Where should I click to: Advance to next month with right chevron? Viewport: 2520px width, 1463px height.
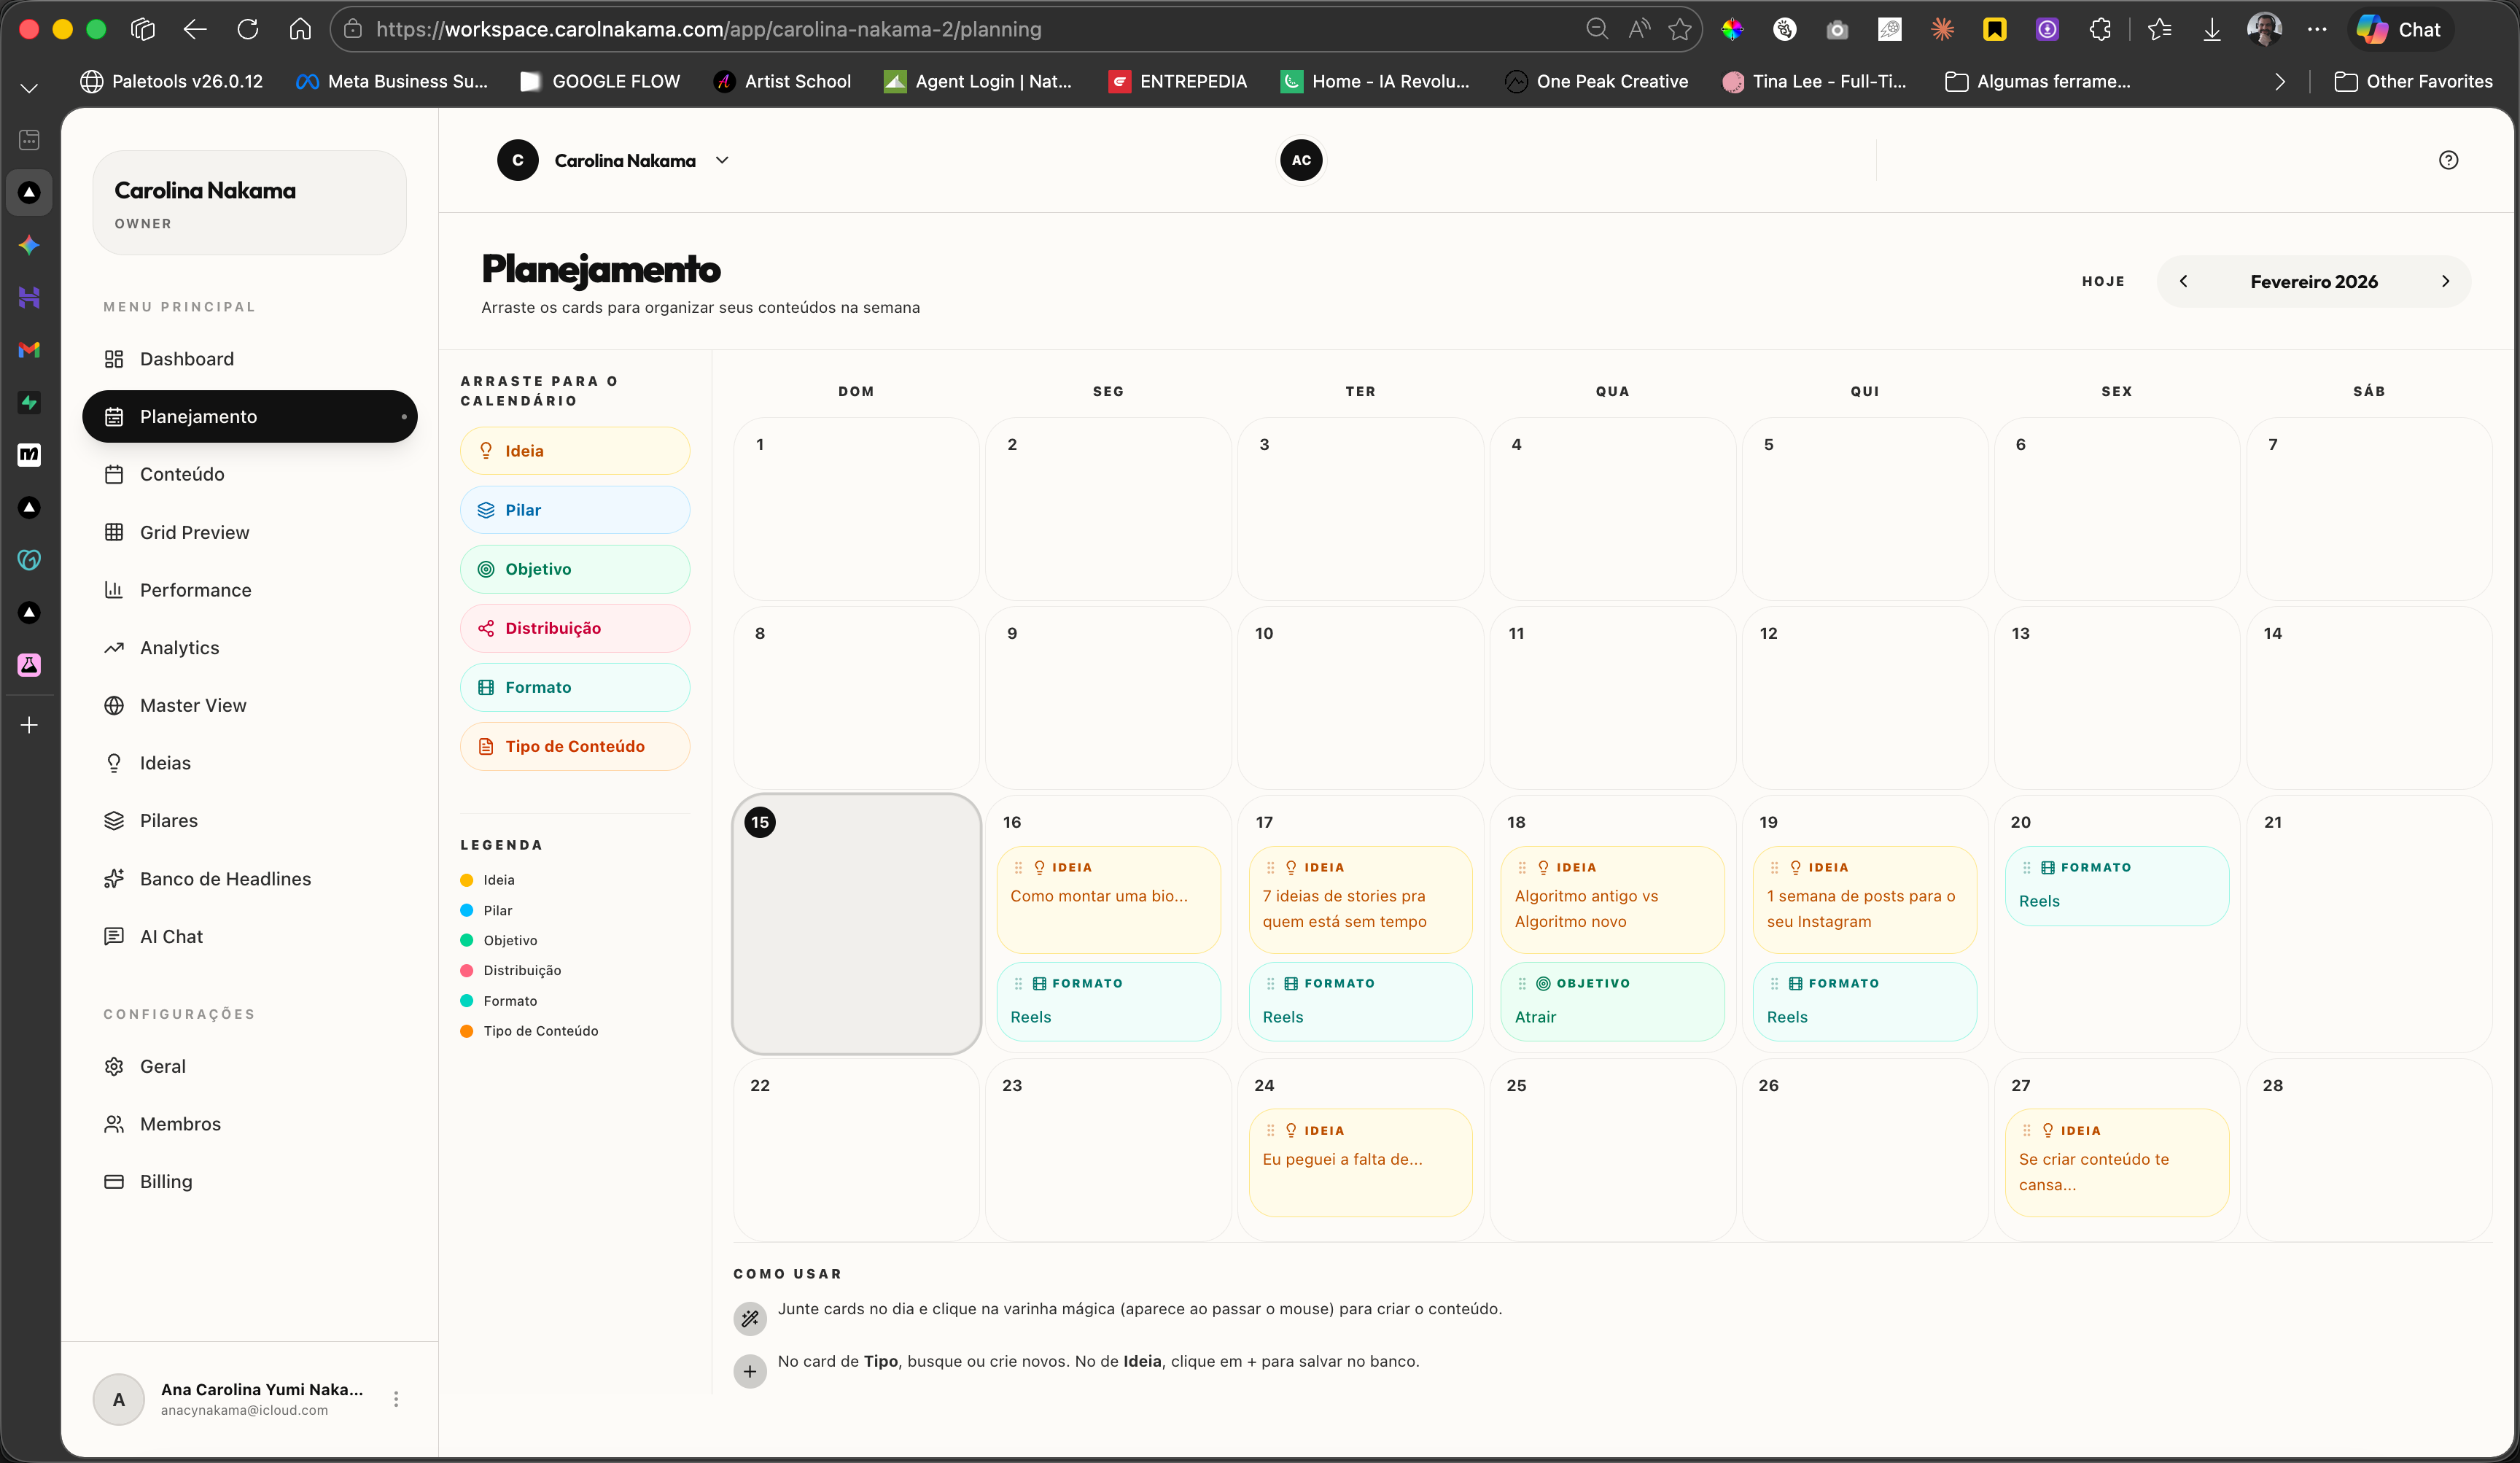2446,281
